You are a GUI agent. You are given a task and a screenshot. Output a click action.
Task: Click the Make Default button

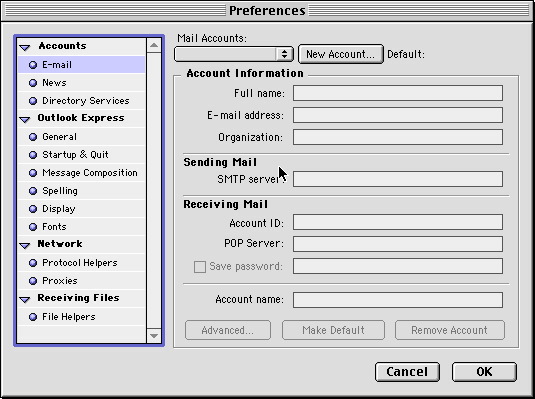coord(333,330)
